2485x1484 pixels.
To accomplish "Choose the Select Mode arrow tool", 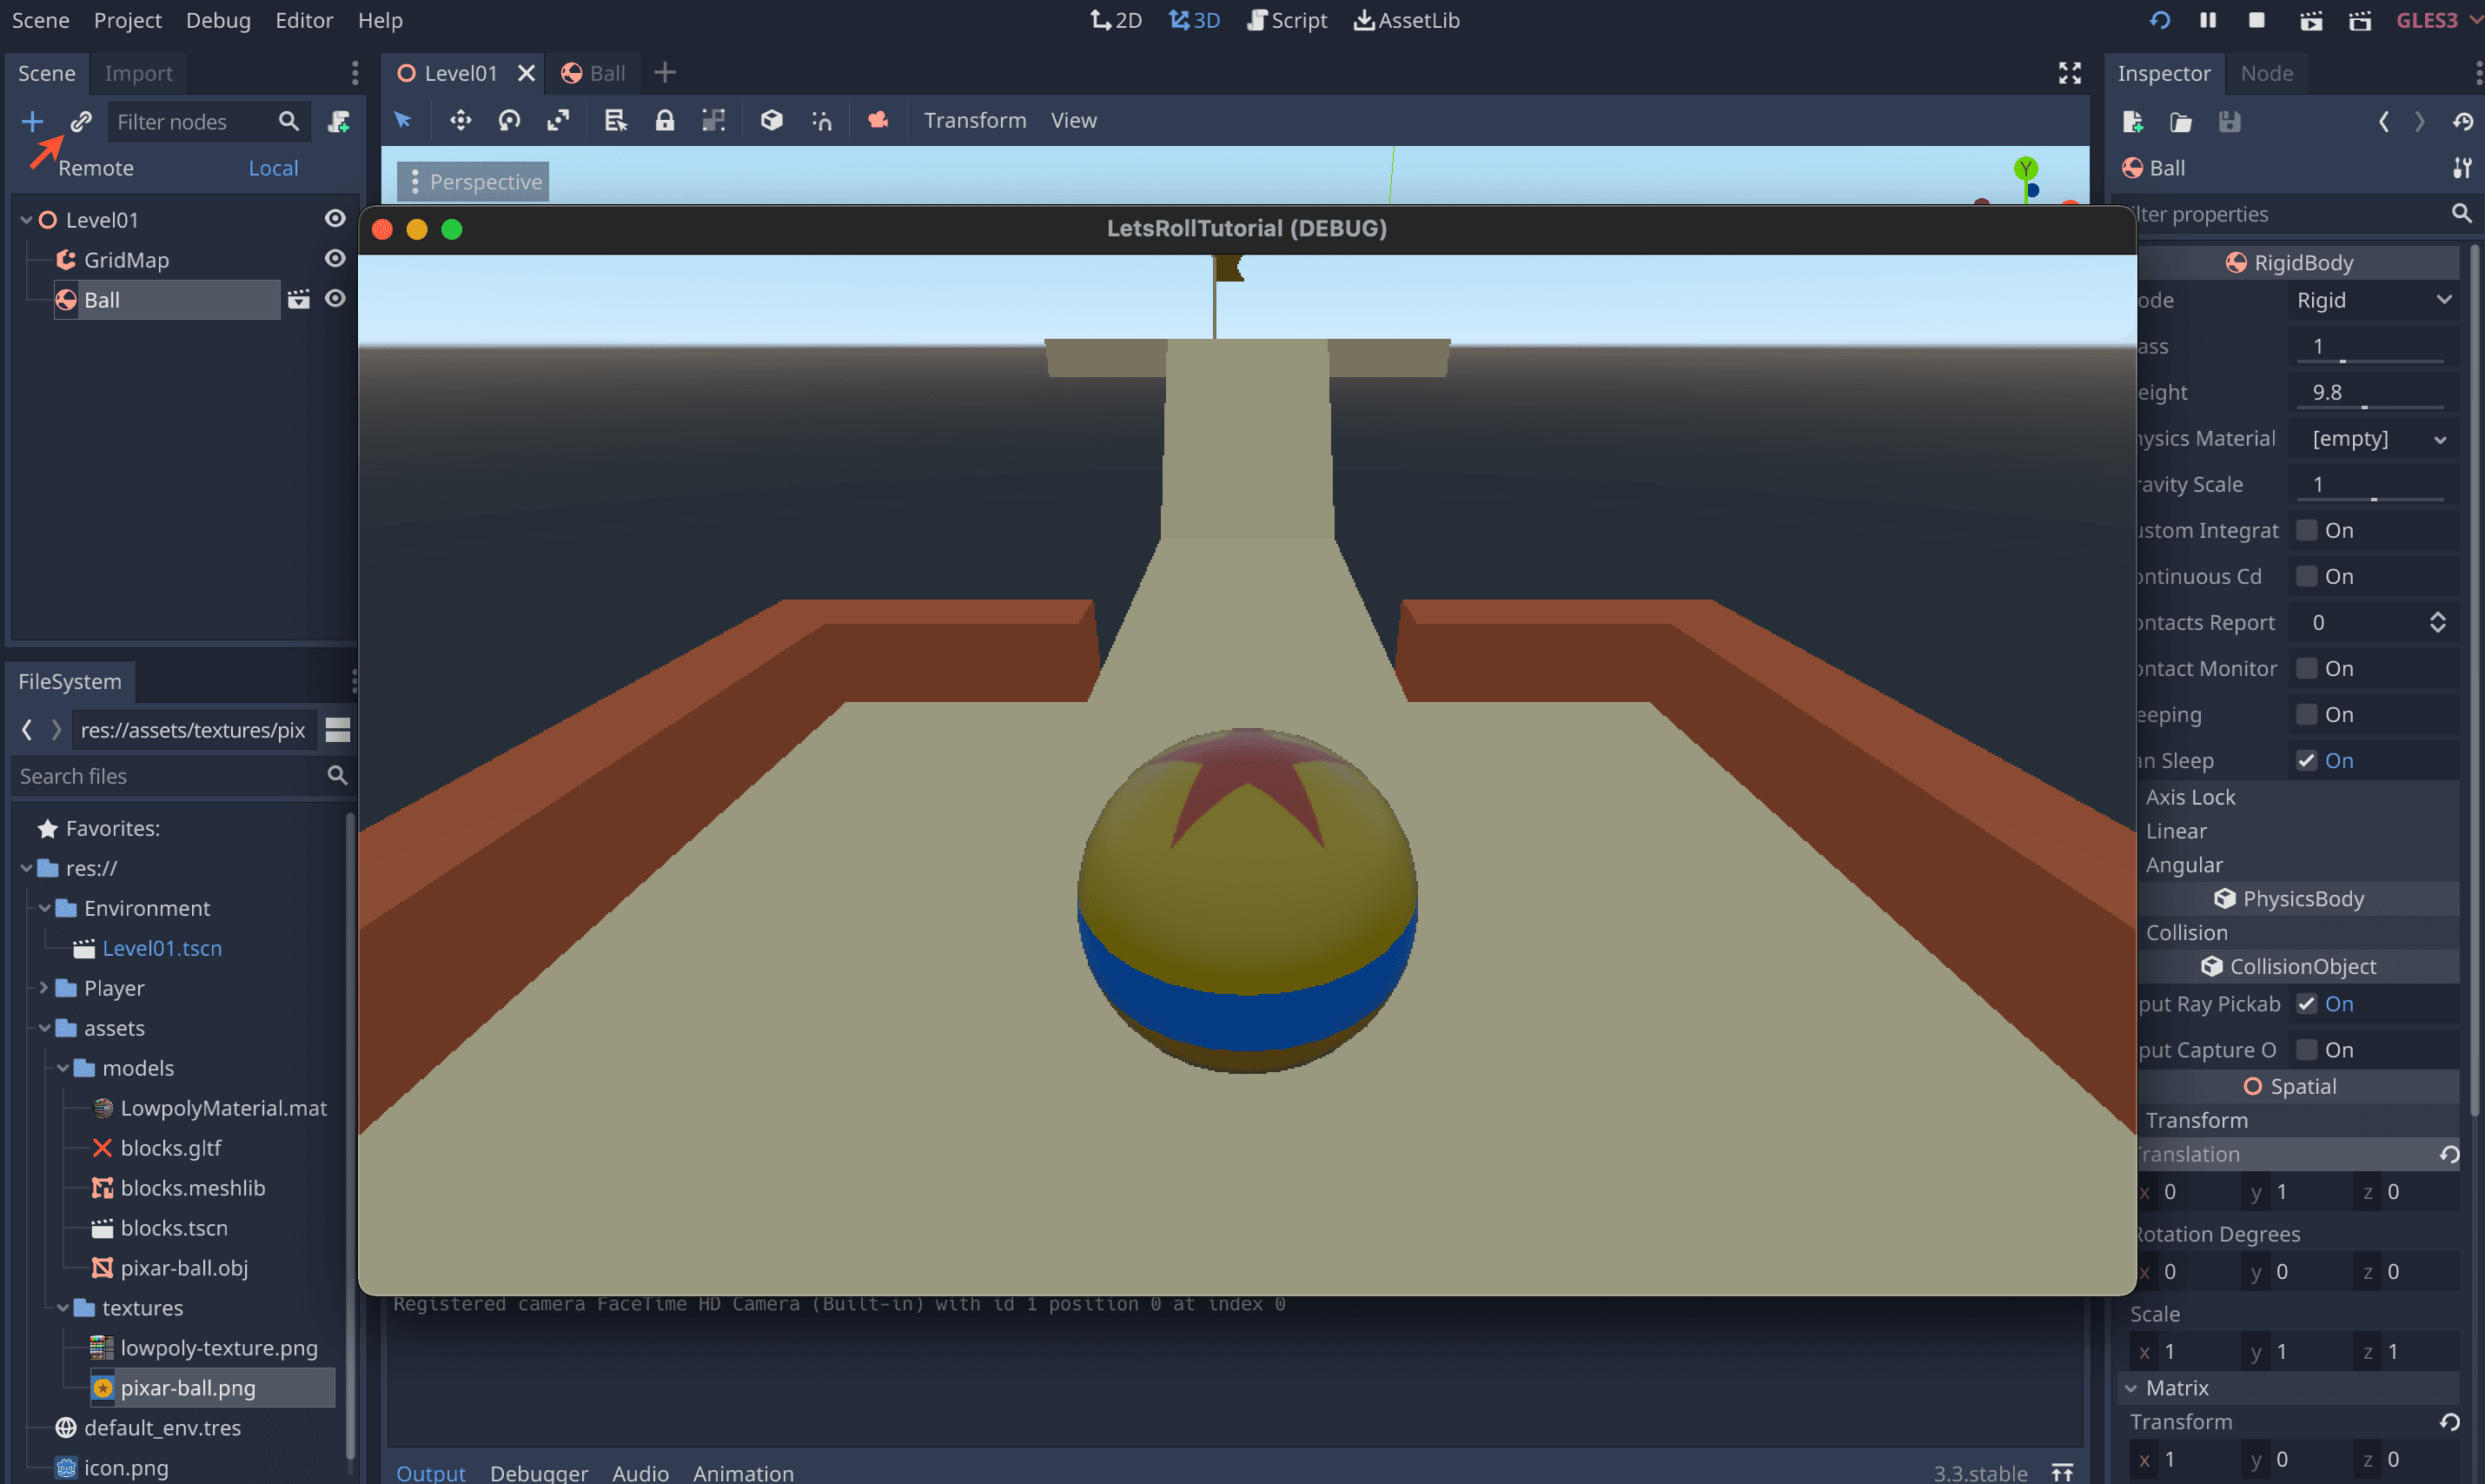I will click(x=403, y=120).
